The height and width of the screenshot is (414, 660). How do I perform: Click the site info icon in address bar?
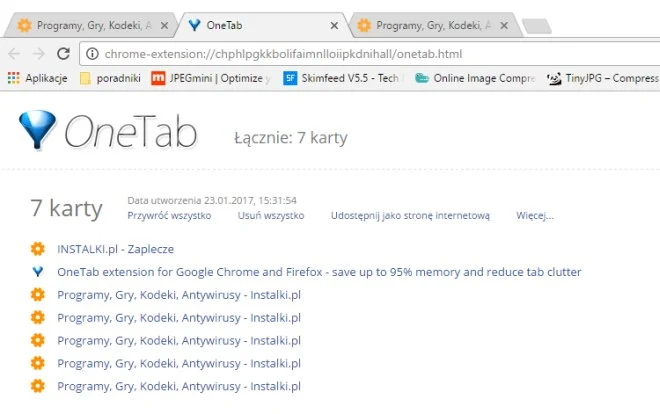click(92, 54)
